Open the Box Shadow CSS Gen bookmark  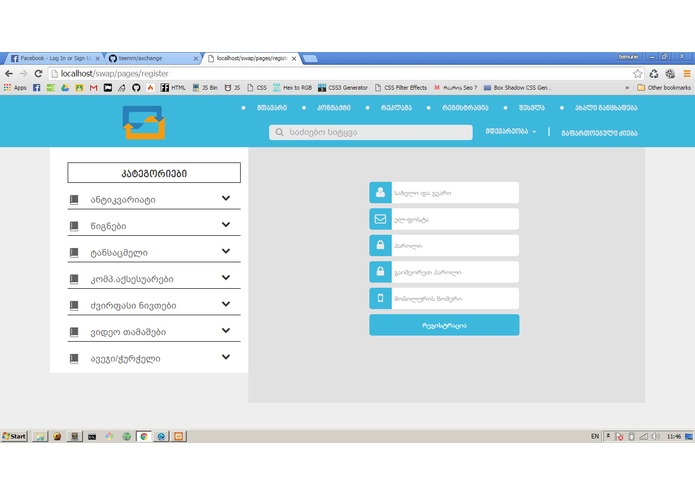(518, 88)
